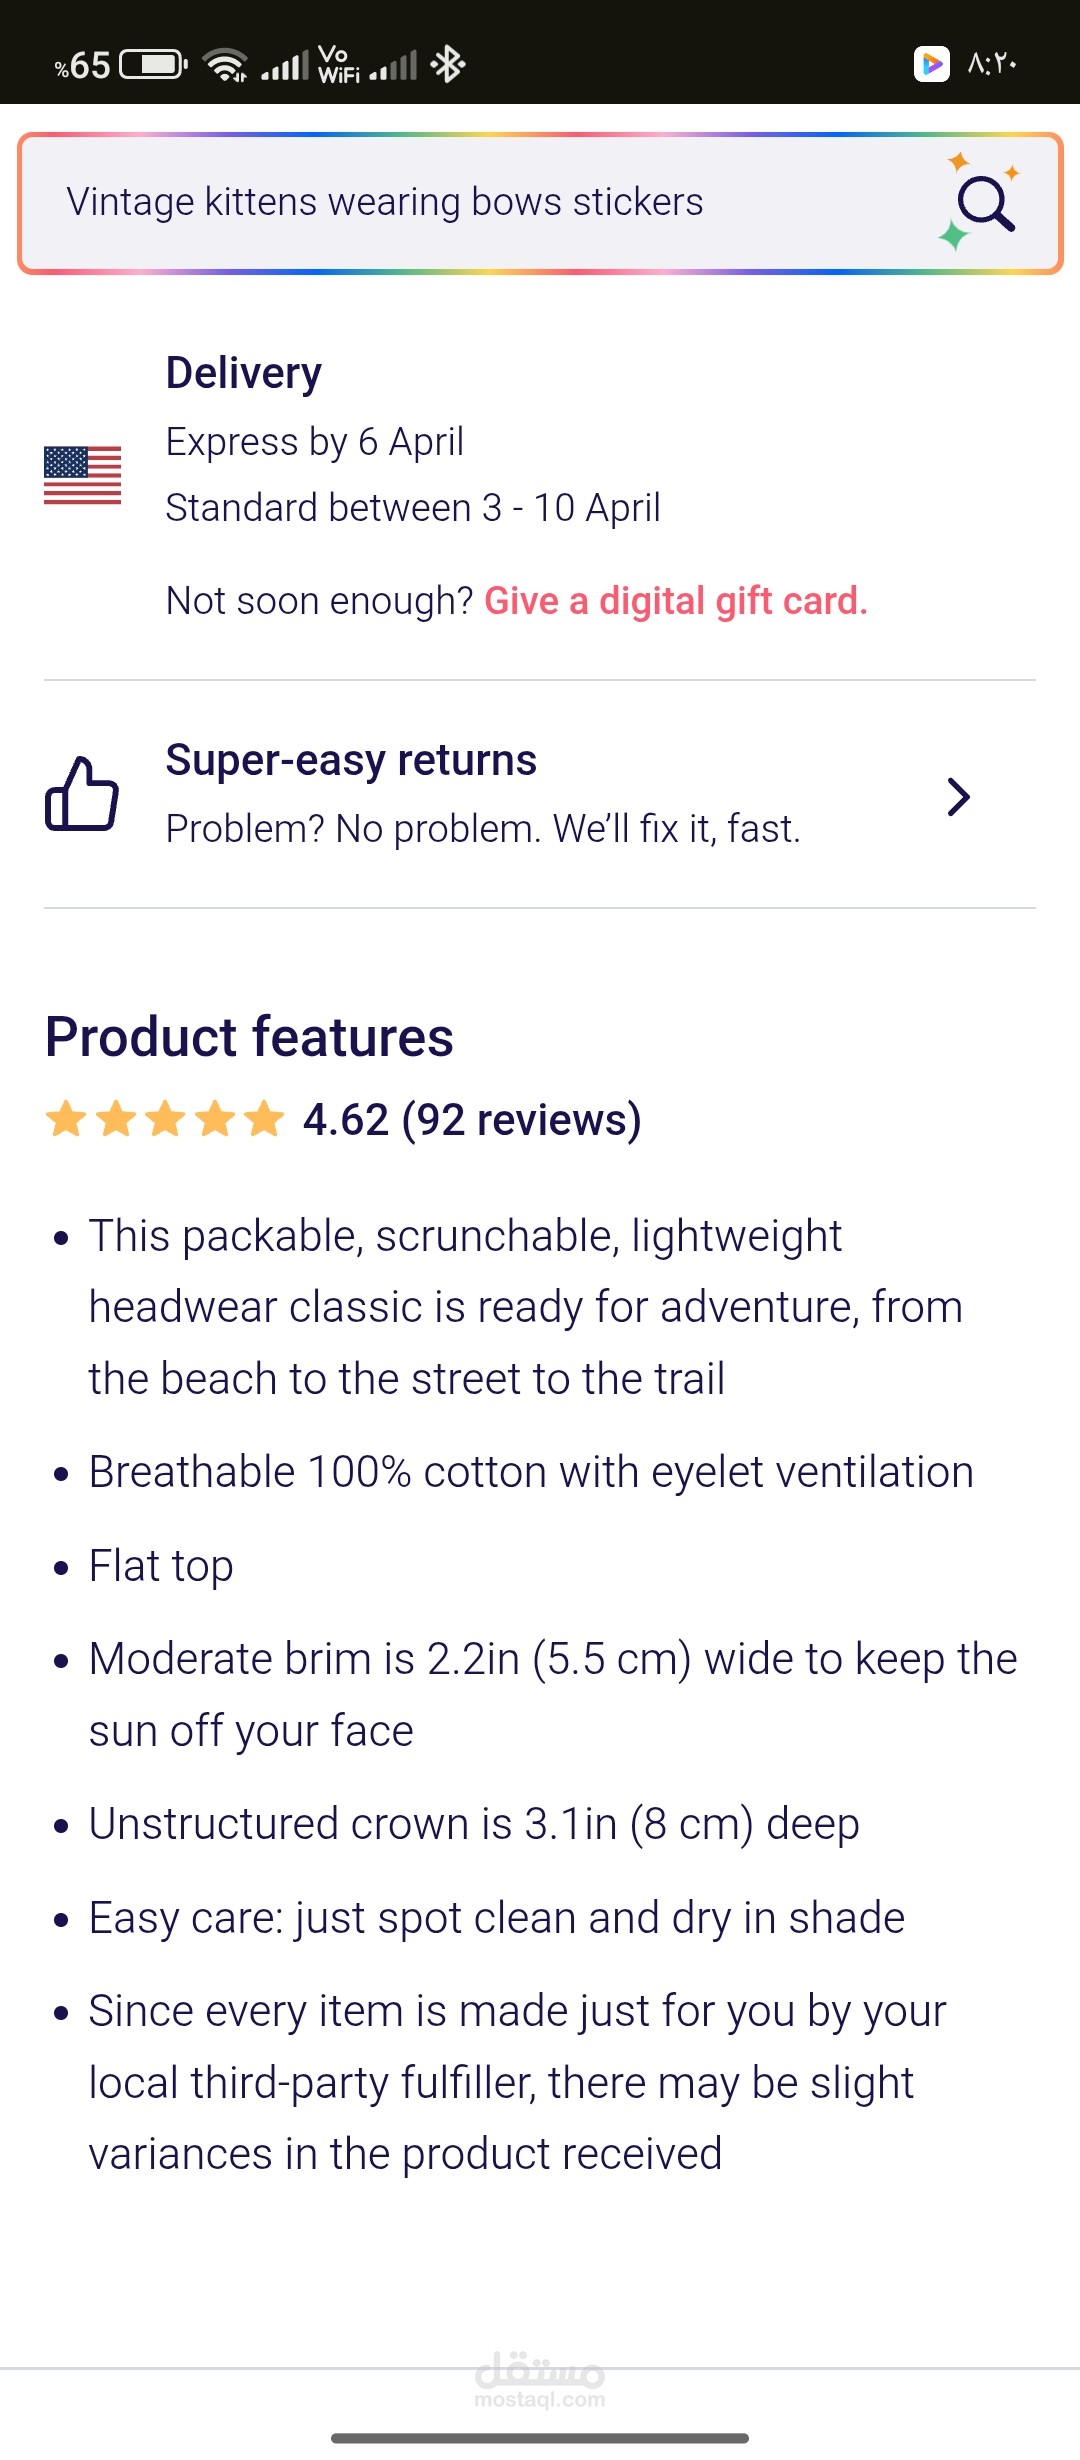Tap the status bar clock
Screen dimensions: 1080x2460
coord(992,64)
